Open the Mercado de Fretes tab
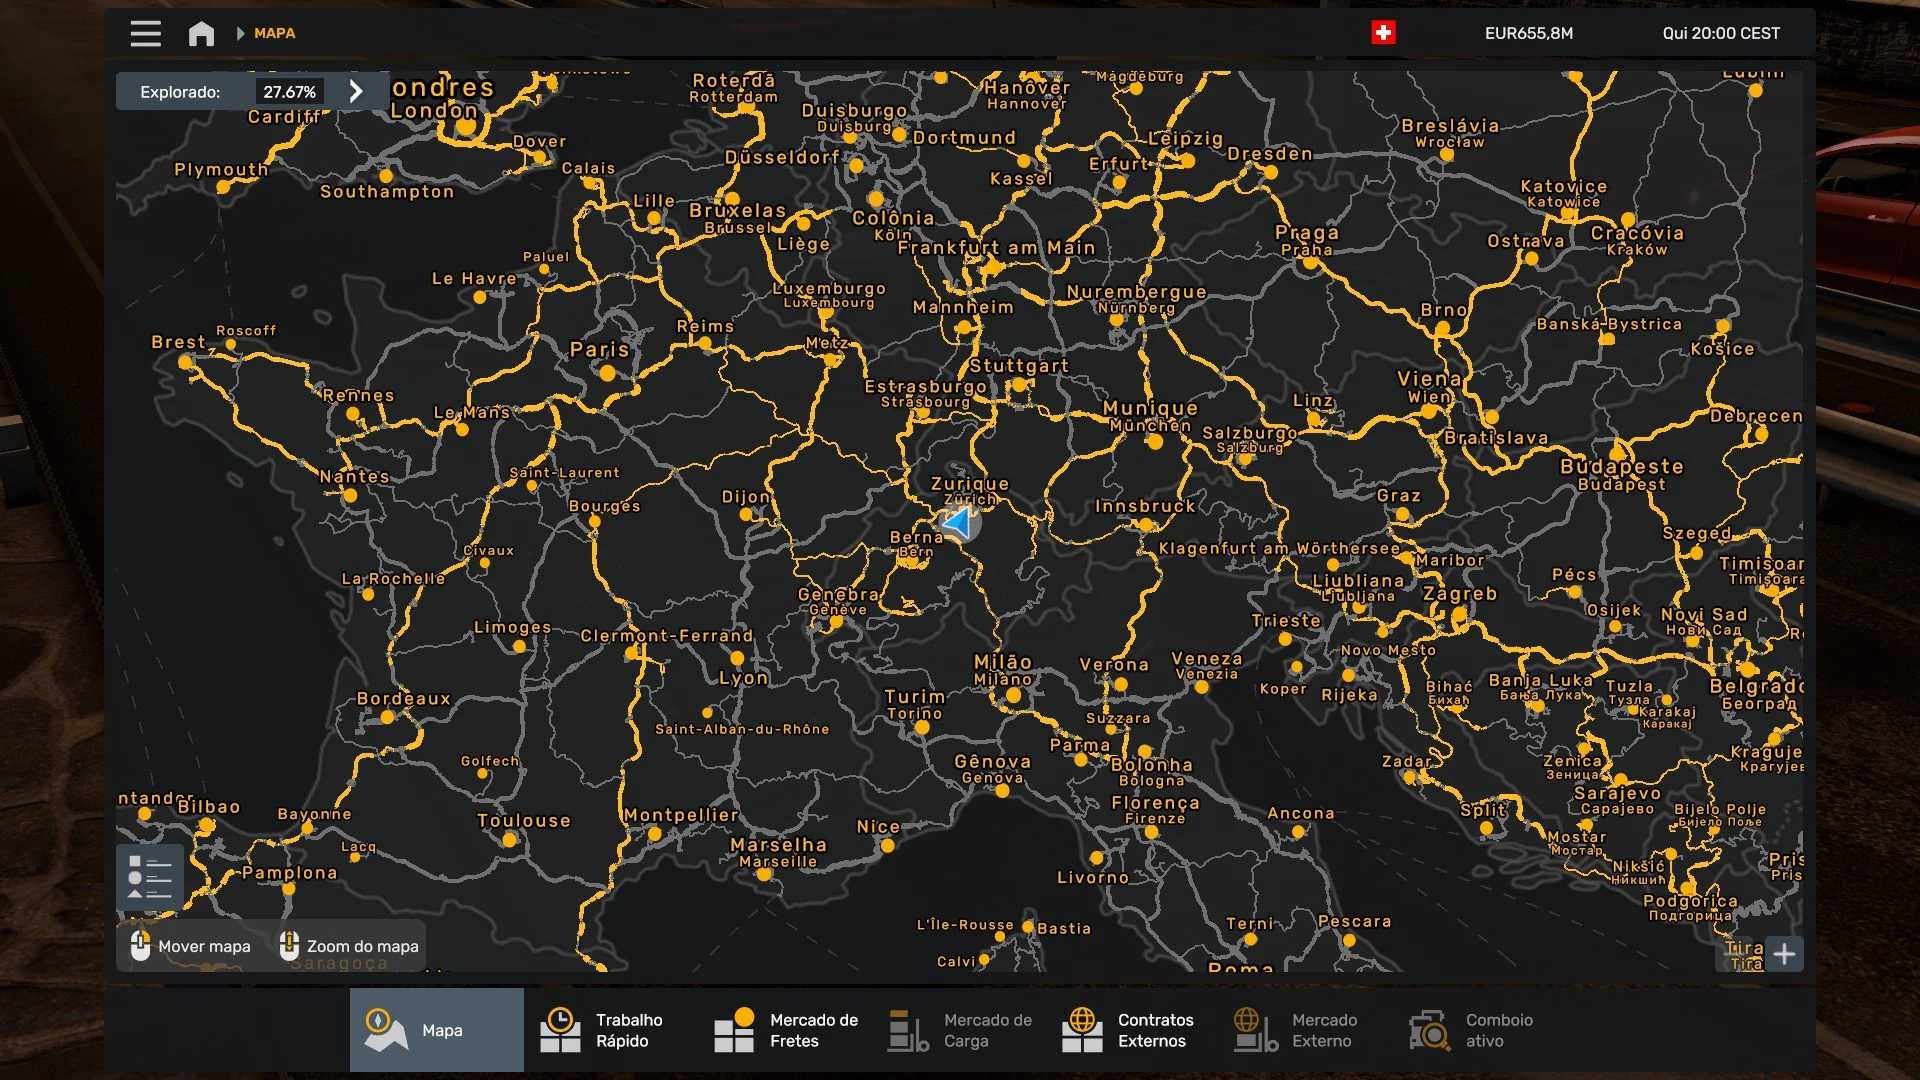Viewport: 1920px width, 1080px height. pyautogui.click(x=786, y=1030)
